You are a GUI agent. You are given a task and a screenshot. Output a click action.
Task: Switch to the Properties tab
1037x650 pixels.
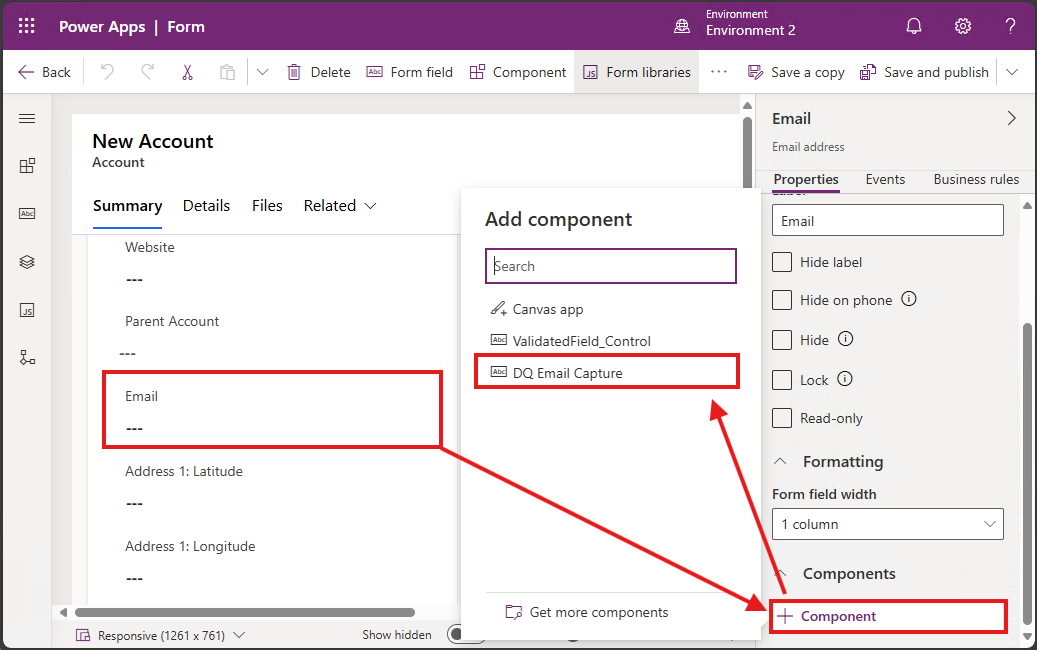click(x=806, y=179)
